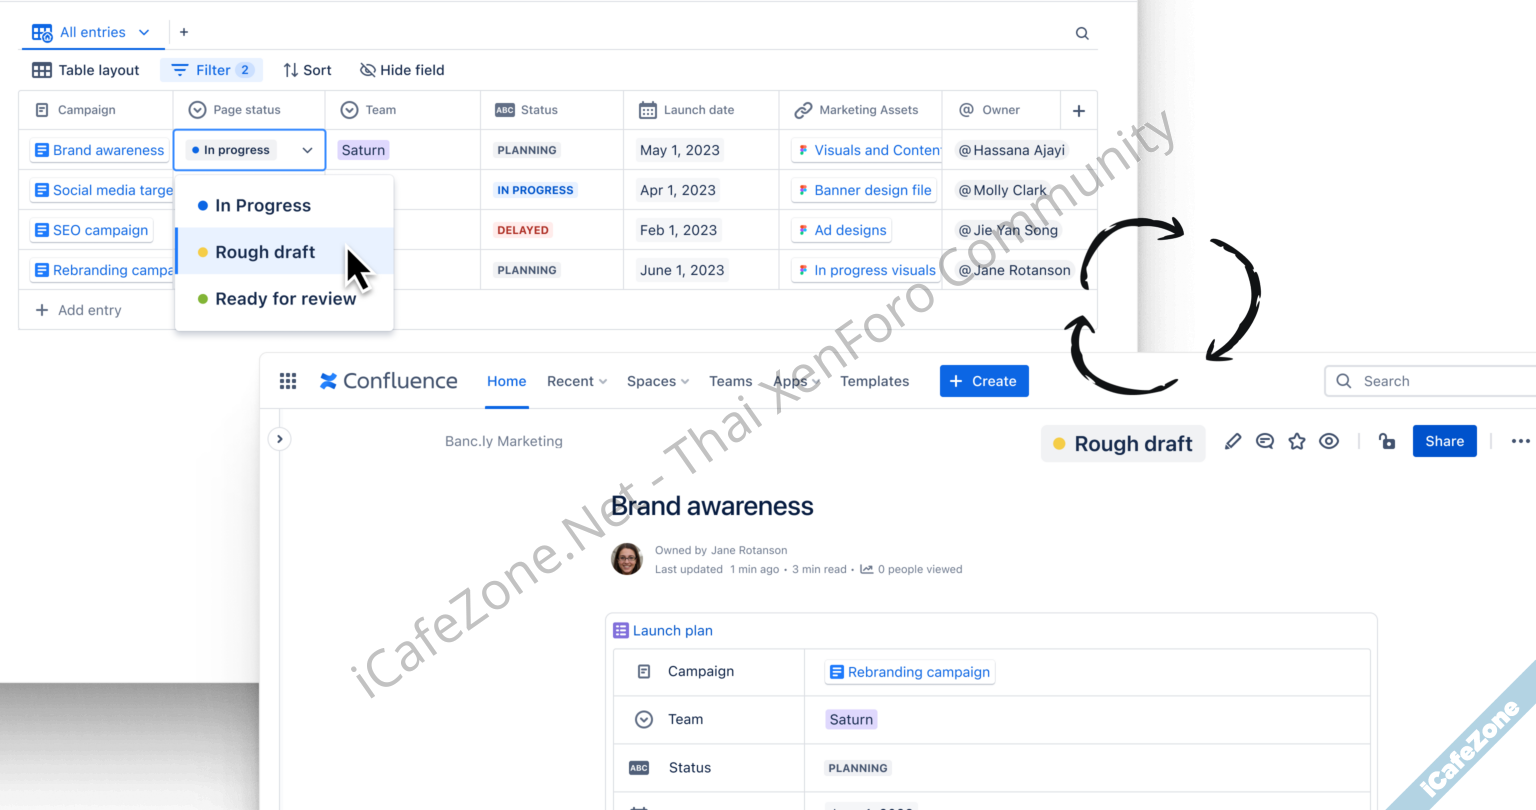Star the Brand awareness page

(1297, 441)
